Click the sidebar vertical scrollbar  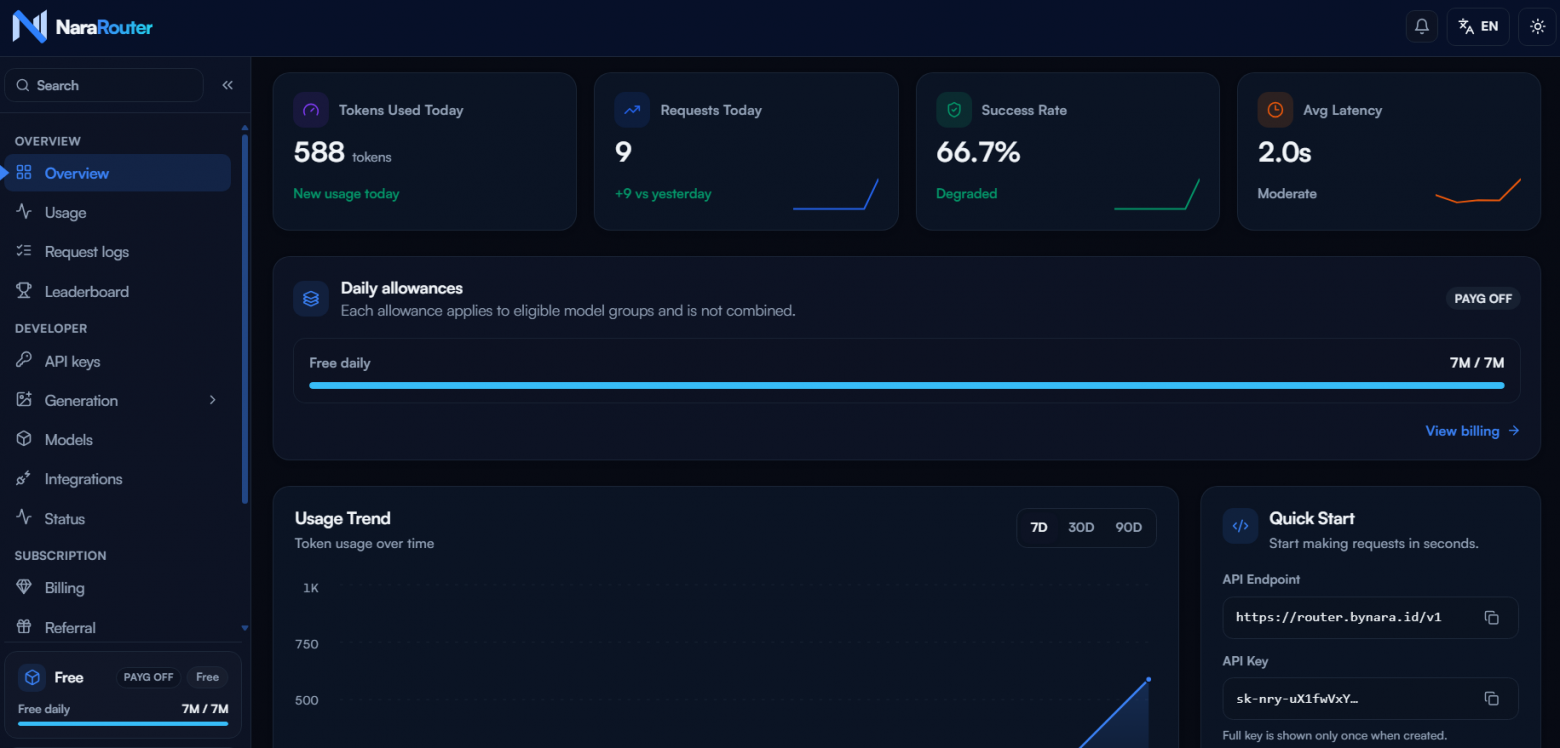(x=245, y=317)
